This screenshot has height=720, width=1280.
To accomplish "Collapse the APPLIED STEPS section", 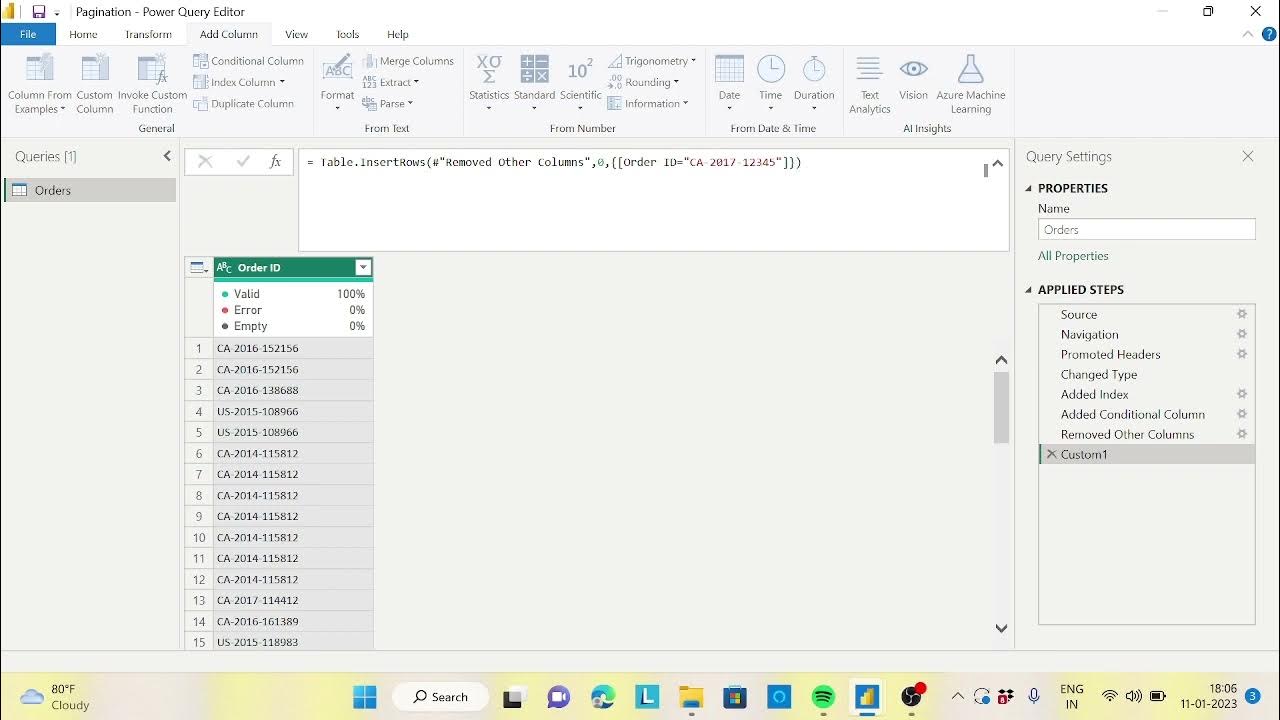I will [x=1029, y=290].
